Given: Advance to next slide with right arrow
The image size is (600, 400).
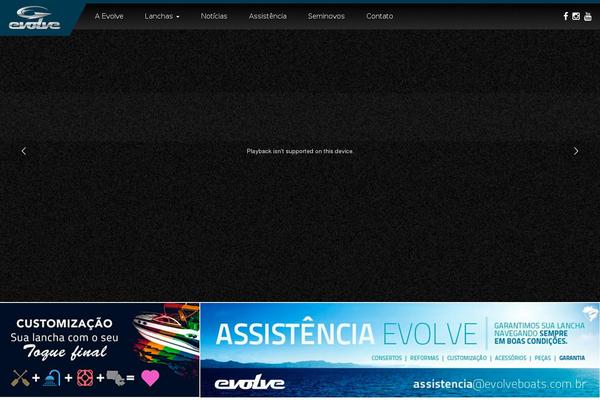Looking at the screenshot, I should pos(576,151).
